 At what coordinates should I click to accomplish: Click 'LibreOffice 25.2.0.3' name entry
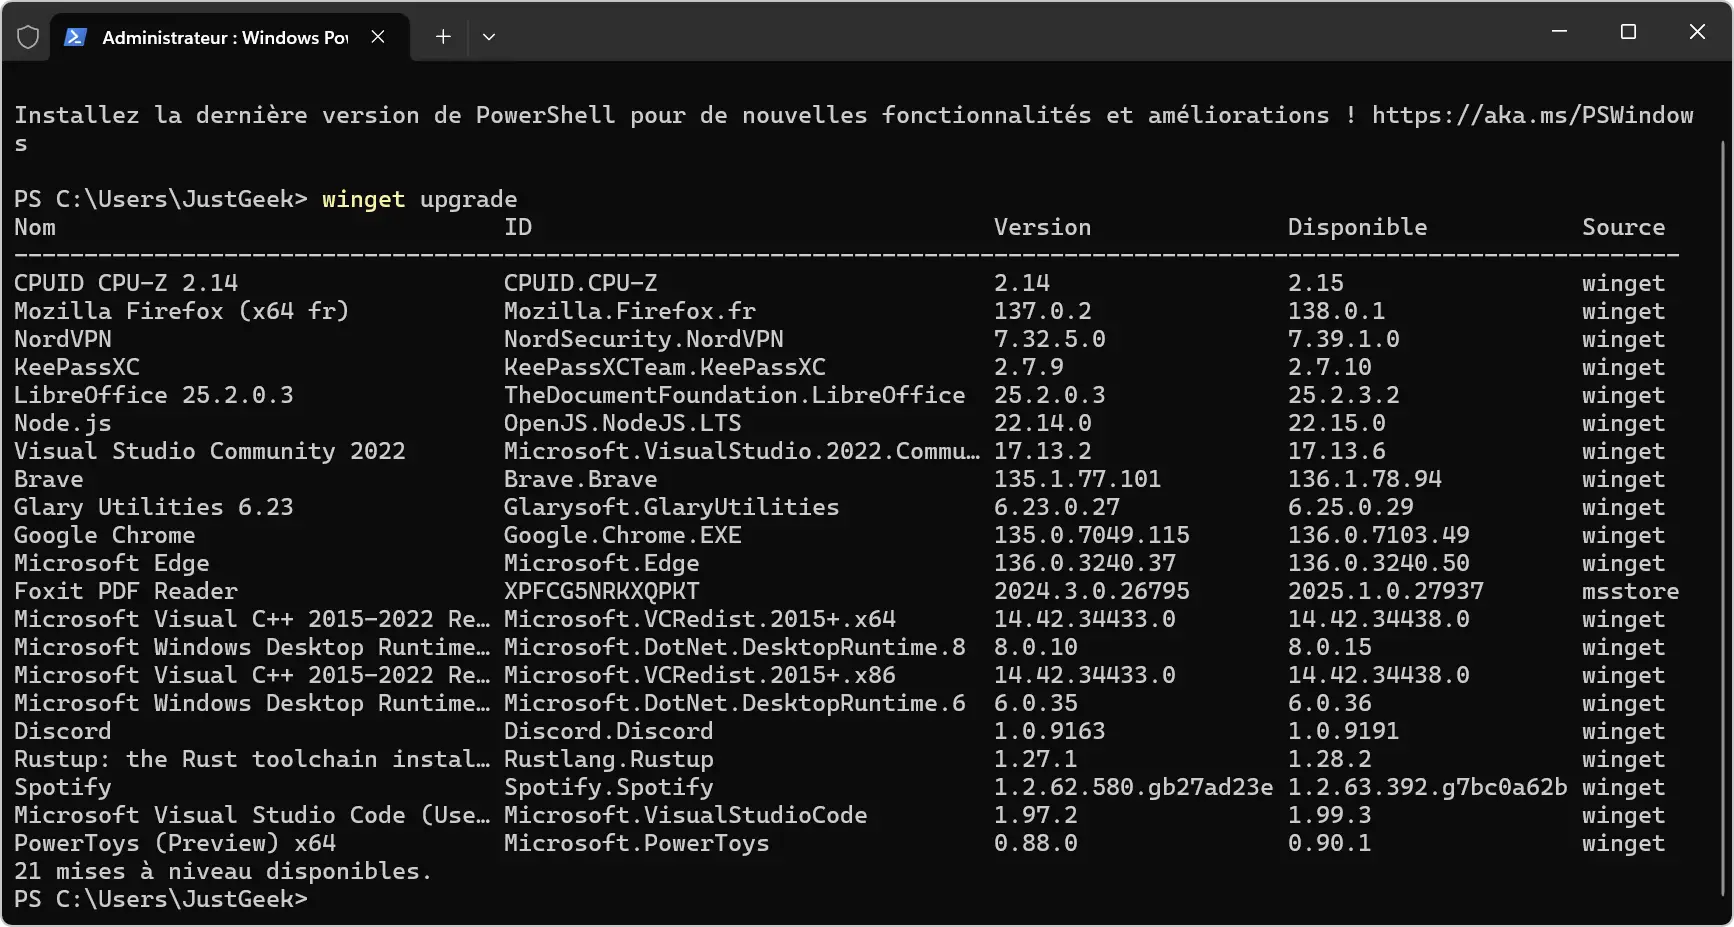(154, 395)
